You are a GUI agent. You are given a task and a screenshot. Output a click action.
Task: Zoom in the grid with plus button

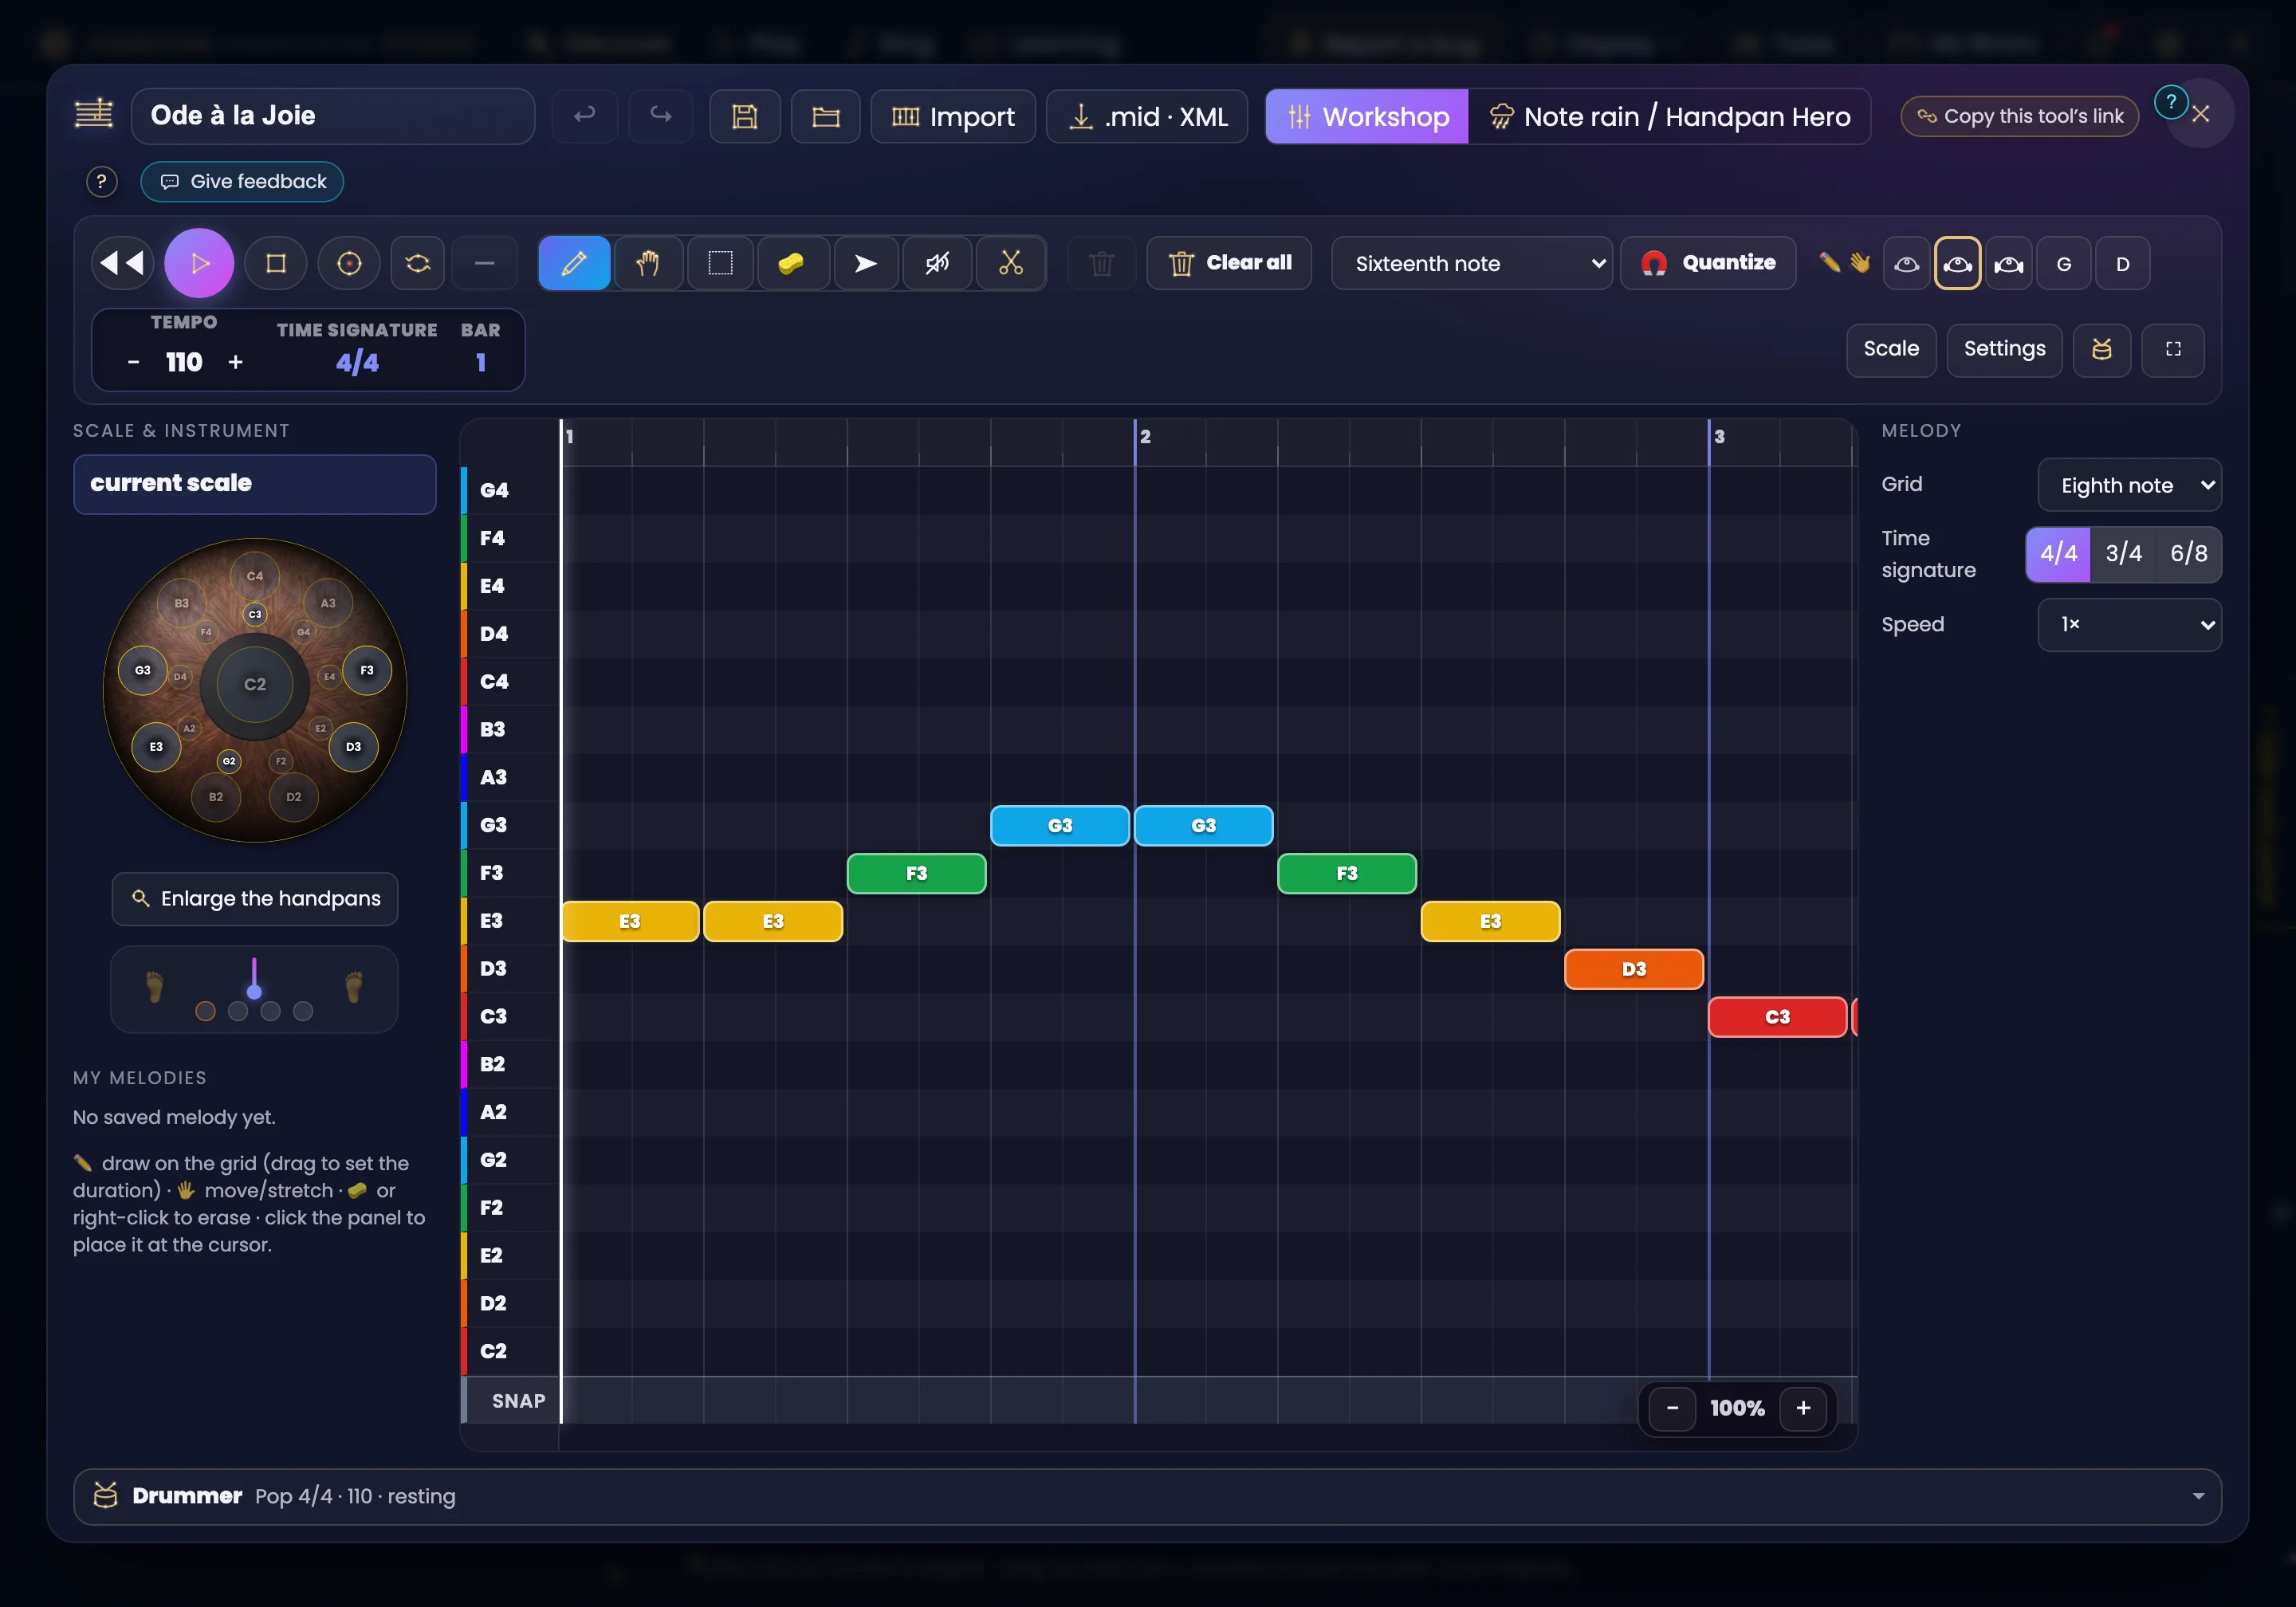coord(1803,1408)
